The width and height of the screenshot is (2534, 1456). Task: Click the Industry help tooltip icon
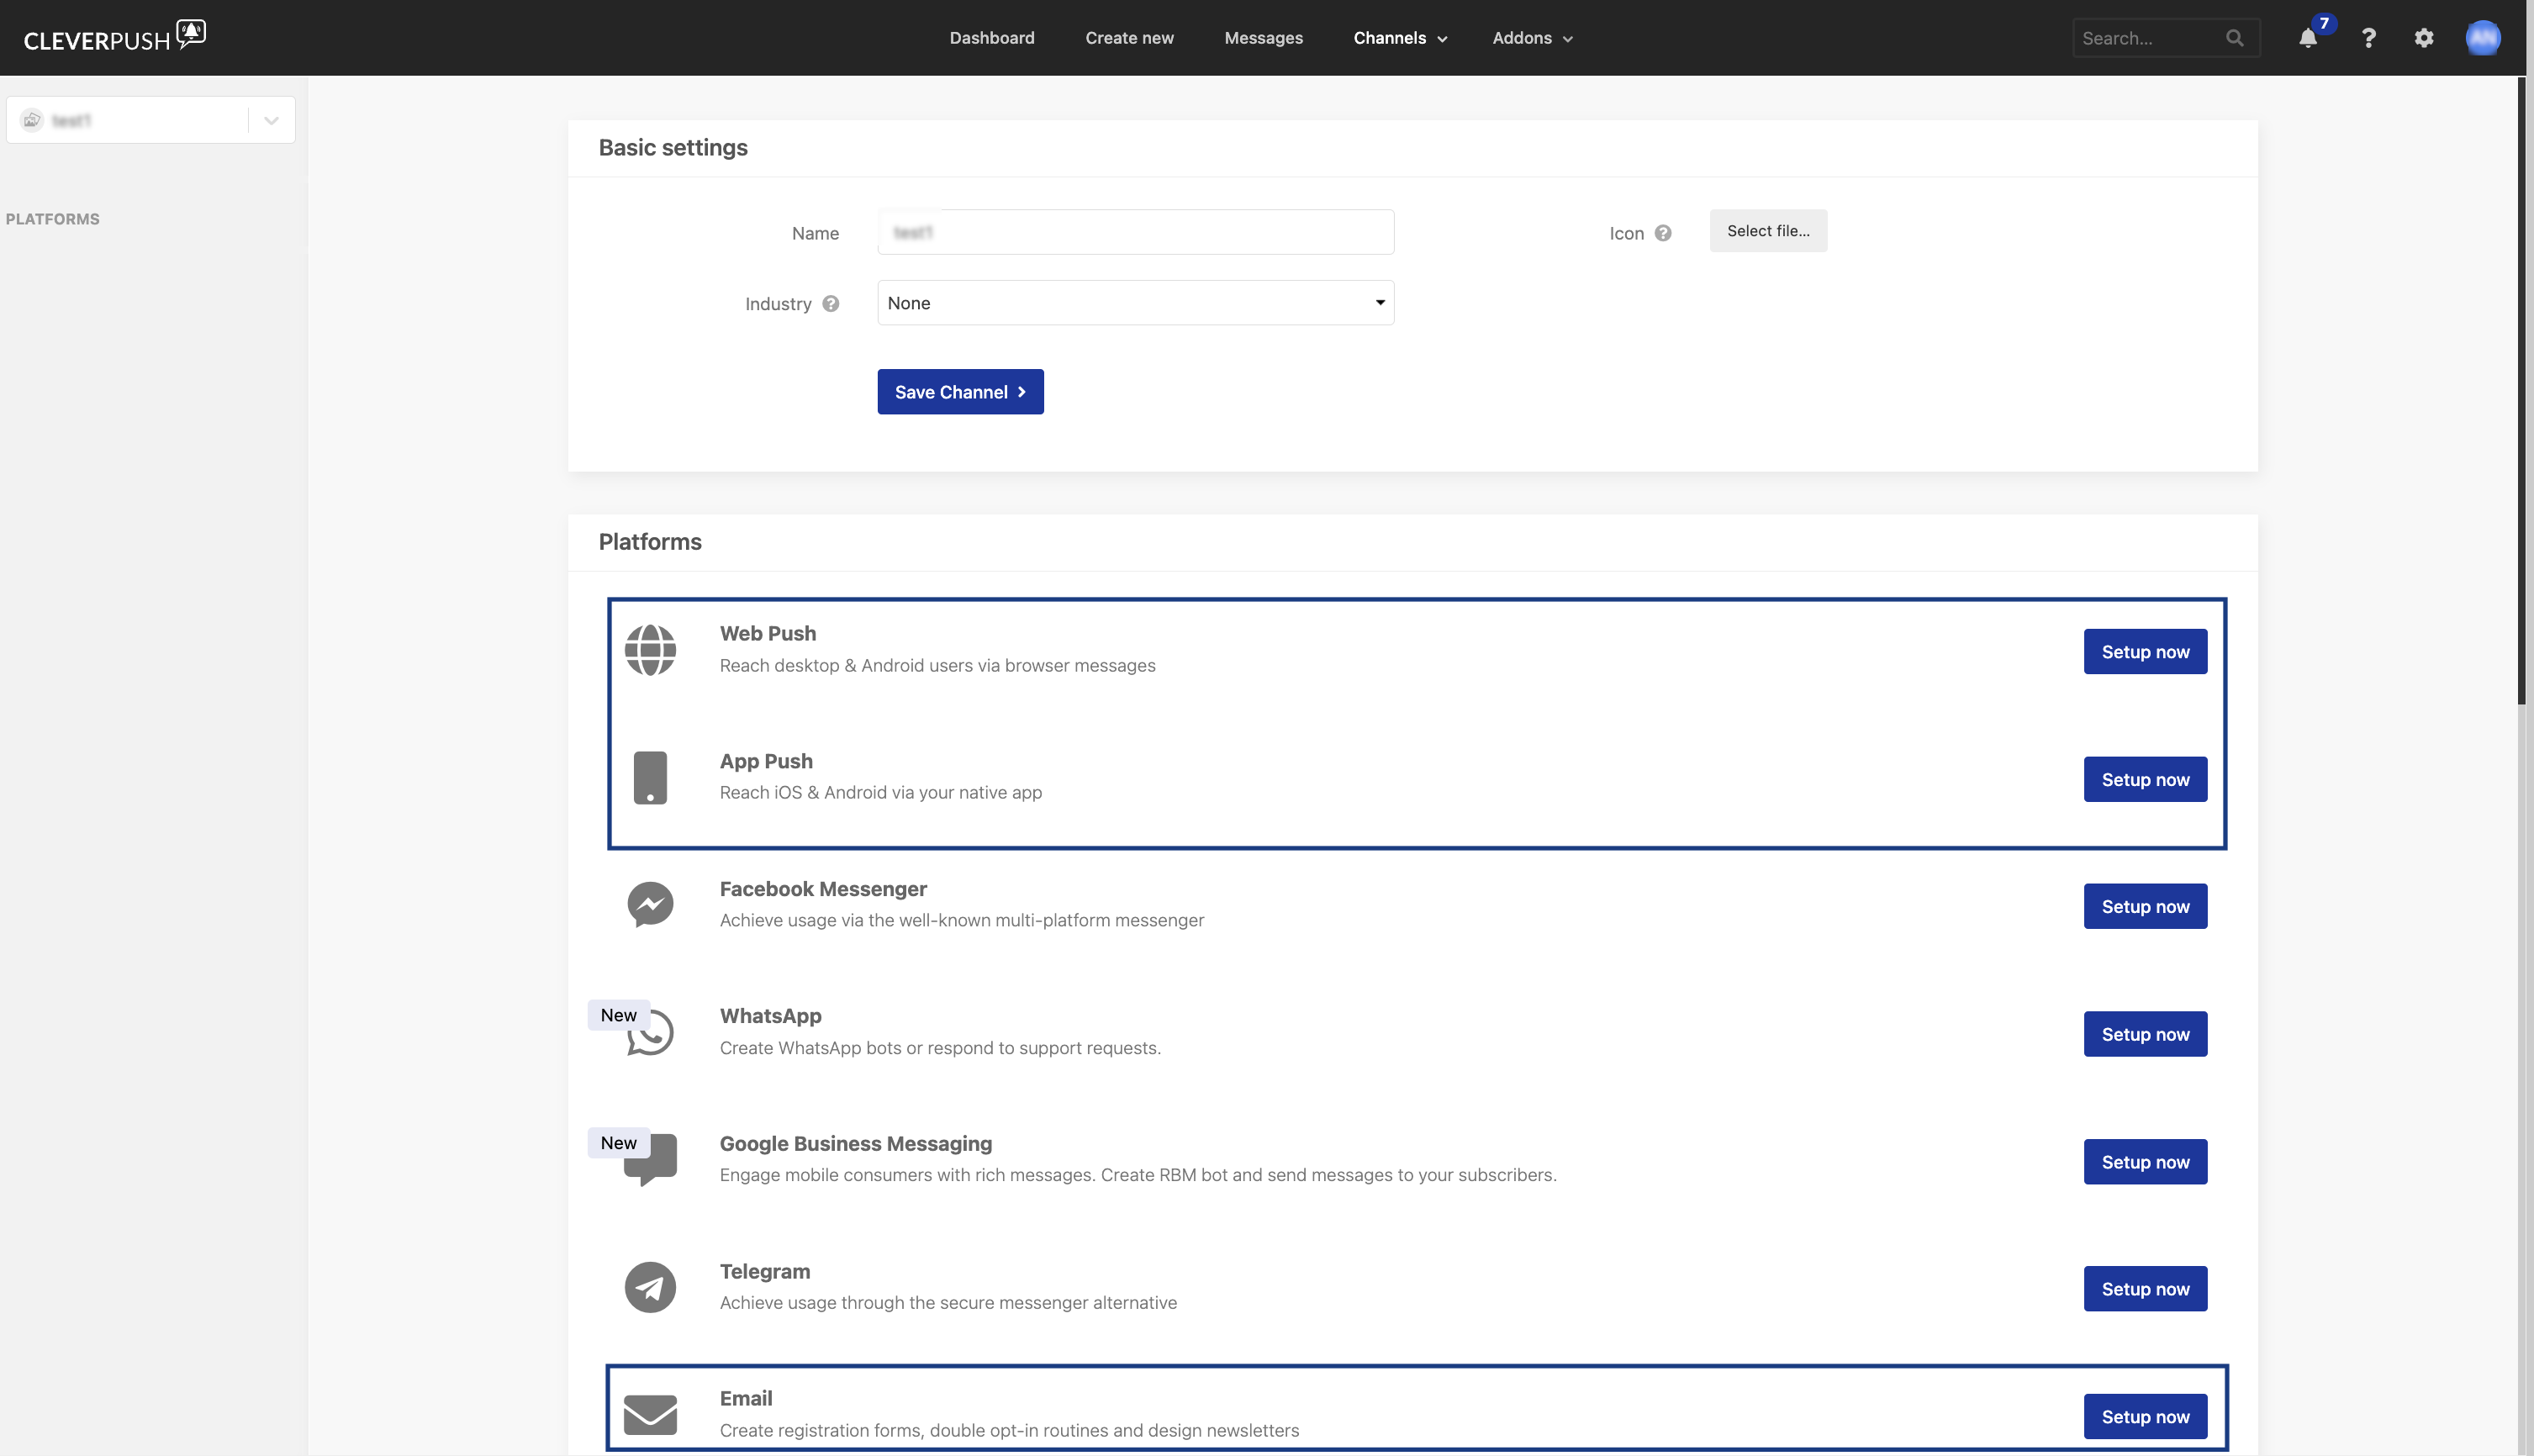[830, 304]
